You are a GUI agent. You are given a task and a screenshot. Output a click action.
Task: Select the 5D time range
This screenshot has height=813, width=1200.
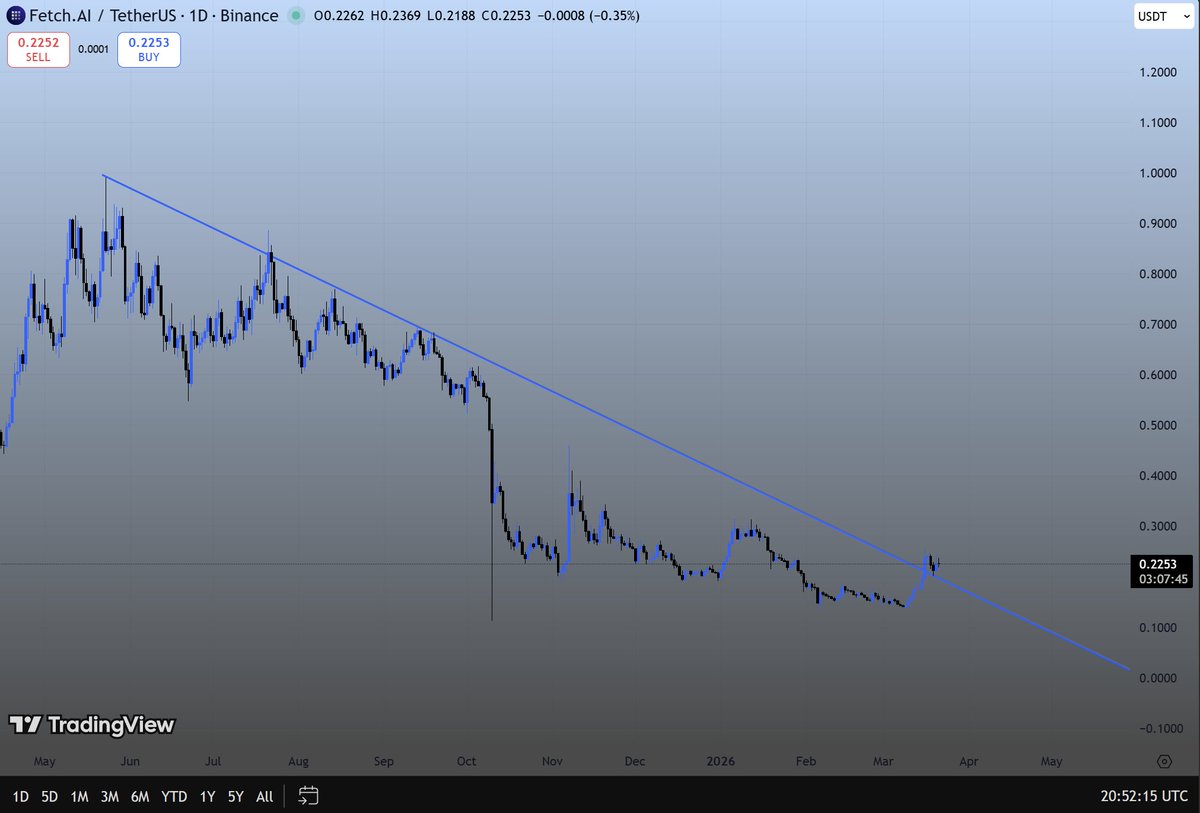[x=50, y=796]
